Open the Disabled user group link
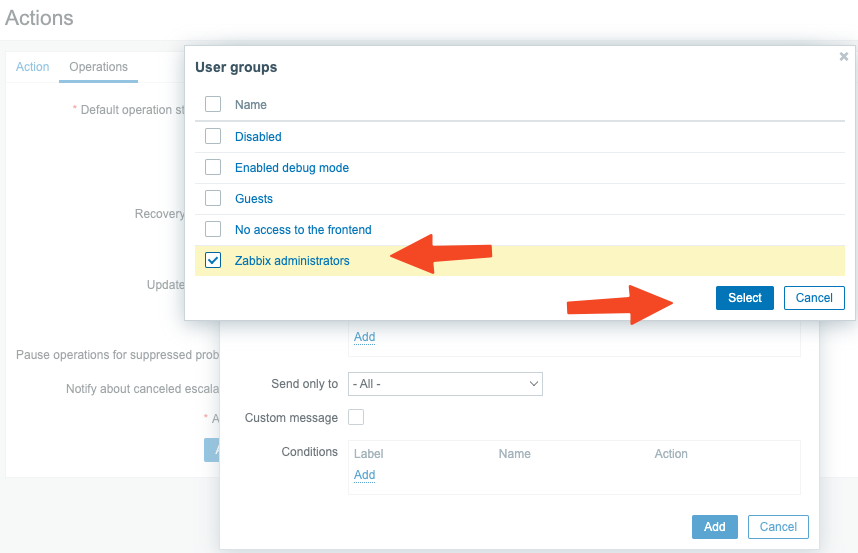Image resolution: width=858 pixels, height=553 pixels. click(x=258, y=137)
